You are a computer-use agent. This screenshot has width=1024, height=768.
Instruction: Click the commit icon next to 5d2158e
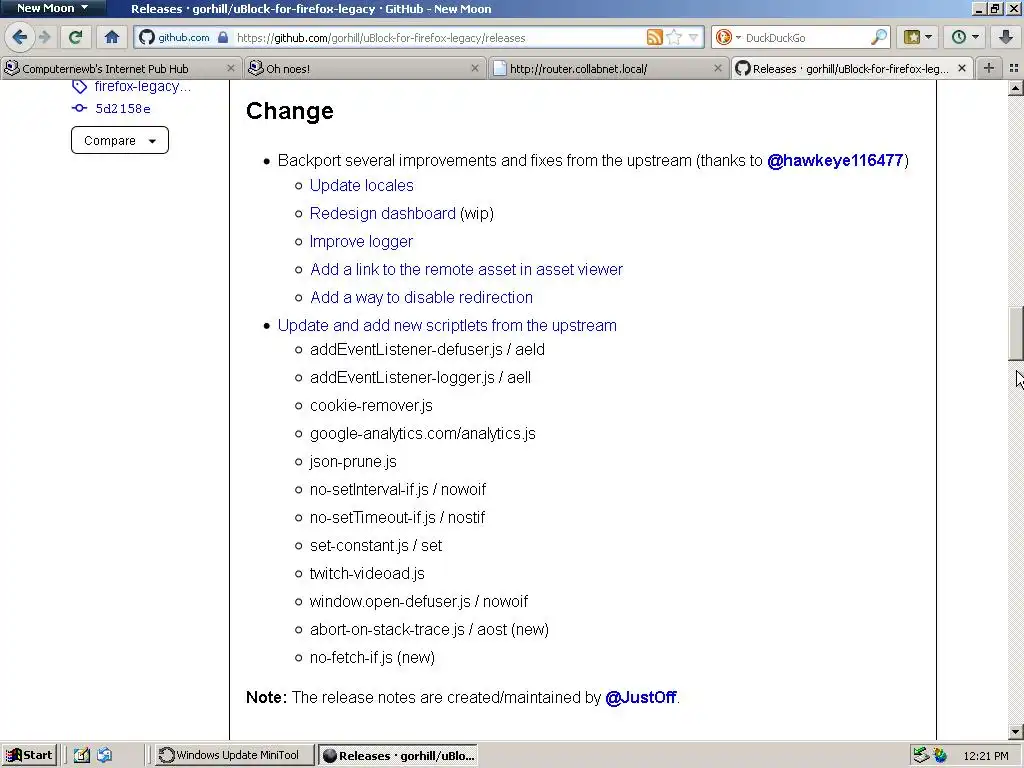tap(79, 108)
